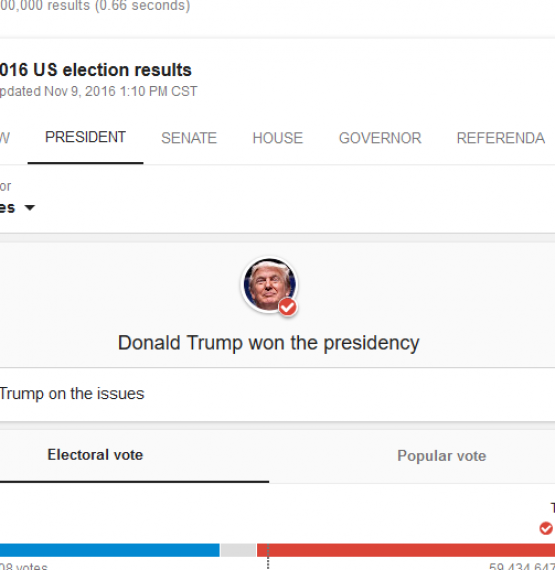Switch to the Popular vote tab

(442, 456)
